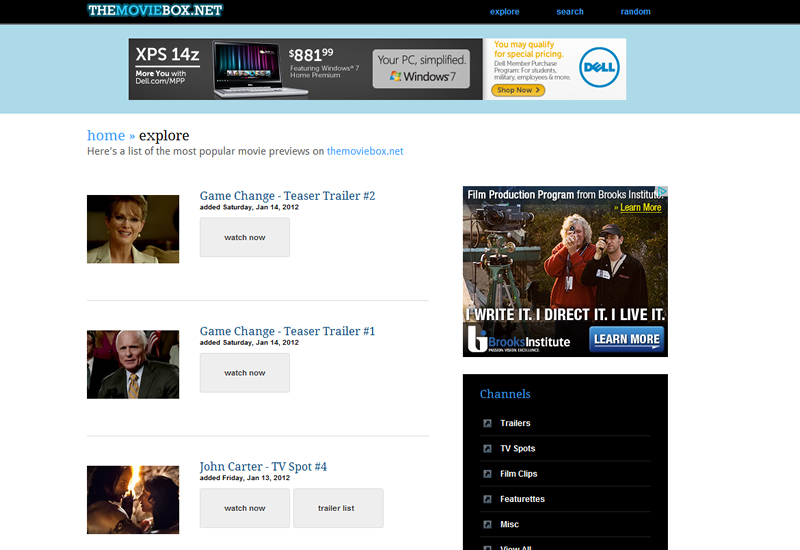Click the arrow icon beside Featurettes
This screenshot has height=550, width=800.
[x=487, y=499]
